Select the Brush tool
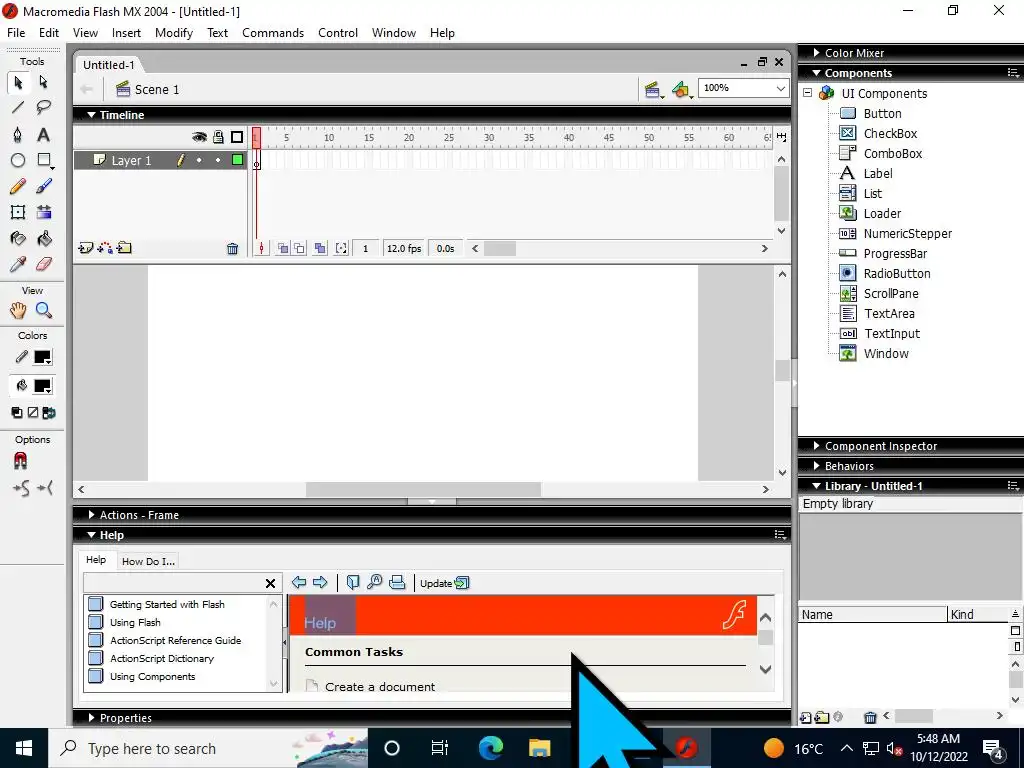1024x768 pixels. pos(44,186)
